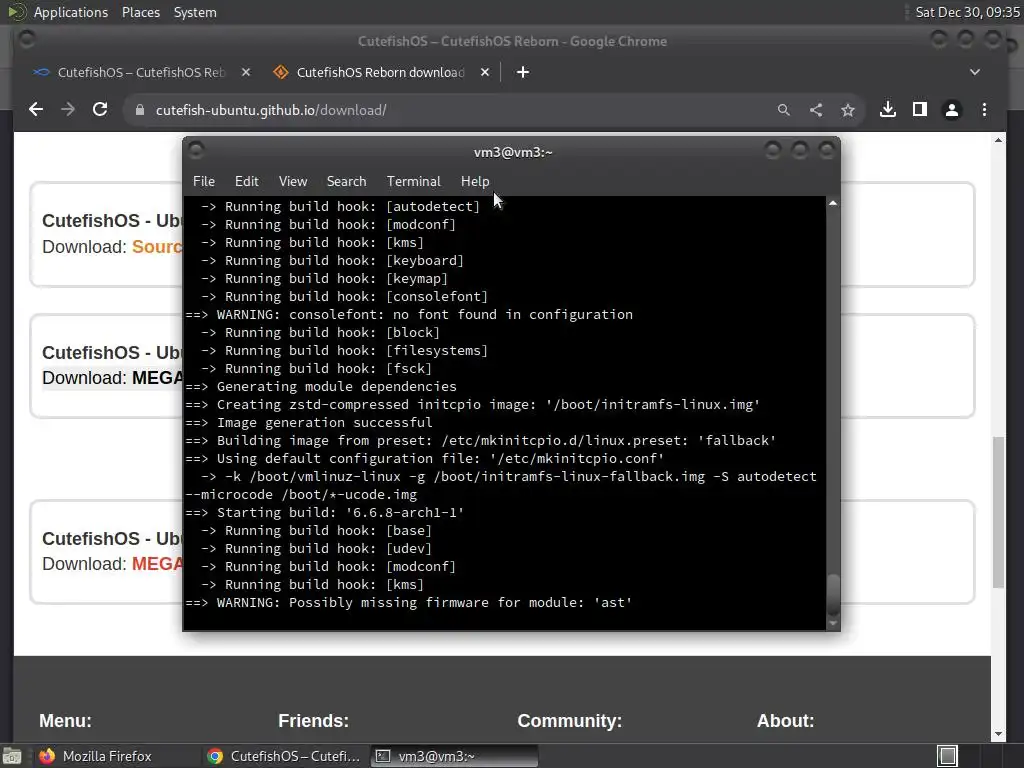Expand Chrome tab search chevron

(x=974, y=72)
